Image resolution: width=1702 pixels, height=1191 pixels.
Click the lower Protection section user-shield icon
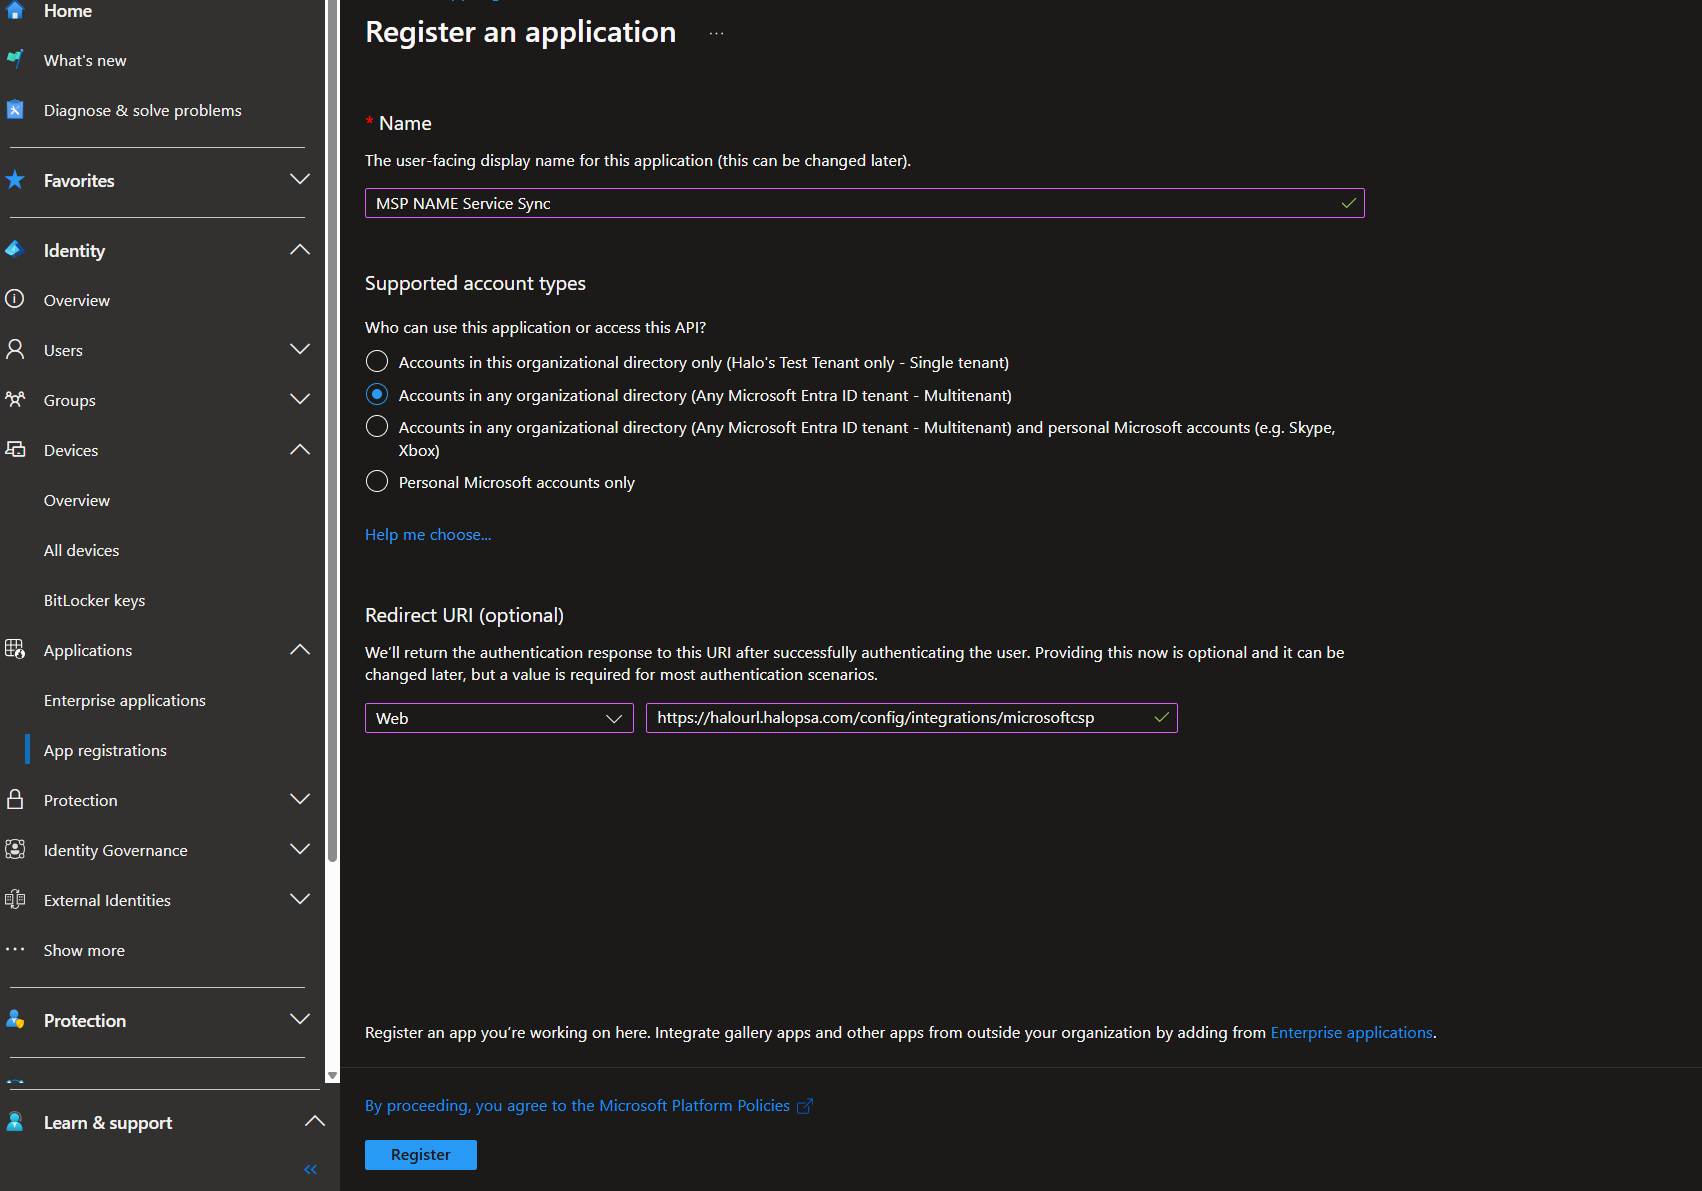[x=15, y=1019]
